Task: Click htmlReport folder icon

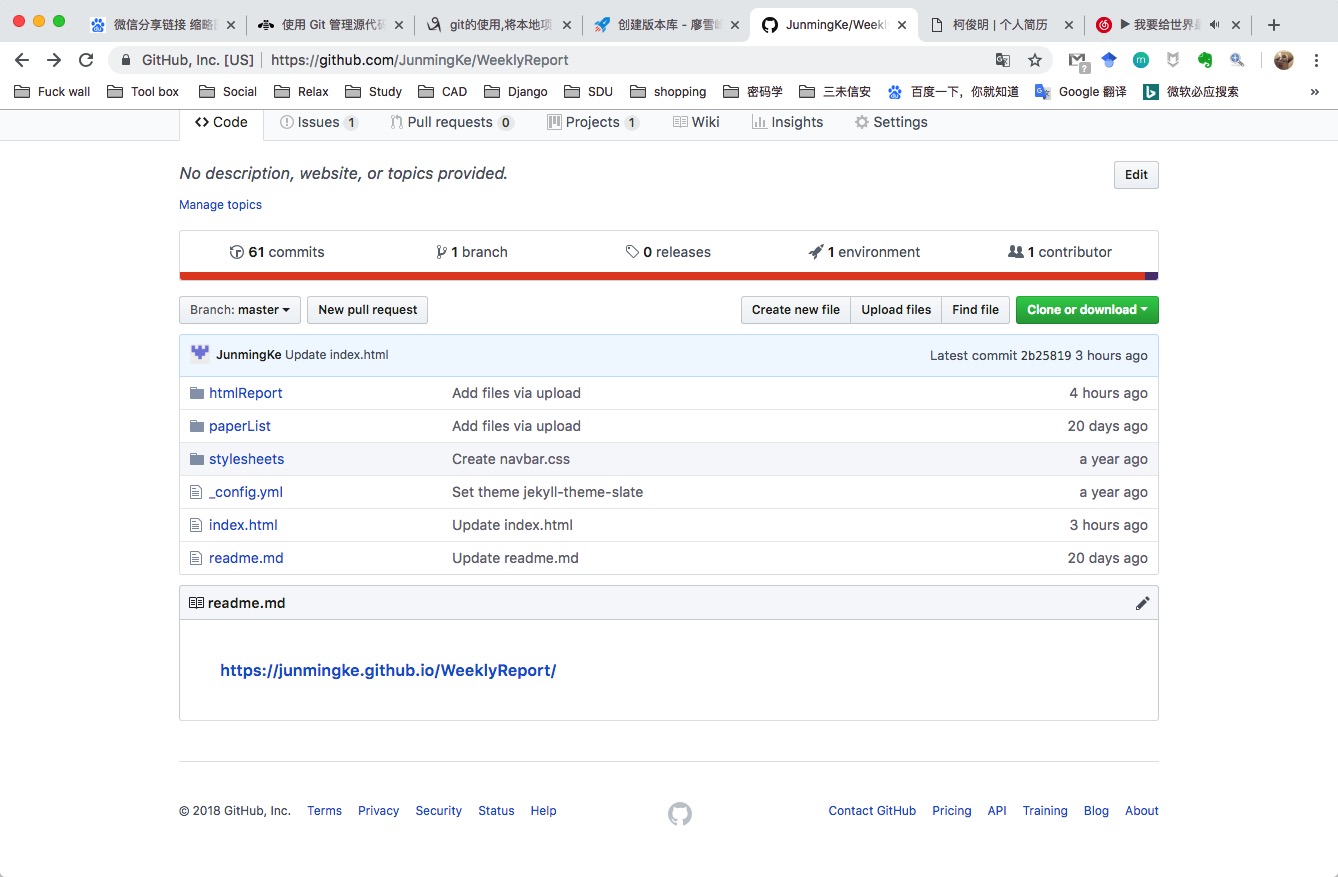Action: 197,393
